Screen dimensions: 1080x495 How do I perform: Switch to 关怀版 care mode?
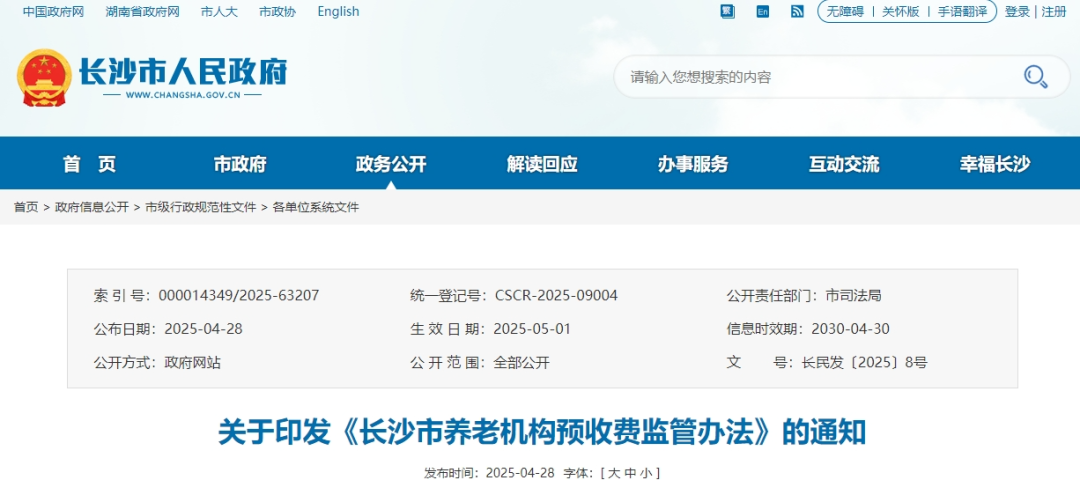click(900, 12)
